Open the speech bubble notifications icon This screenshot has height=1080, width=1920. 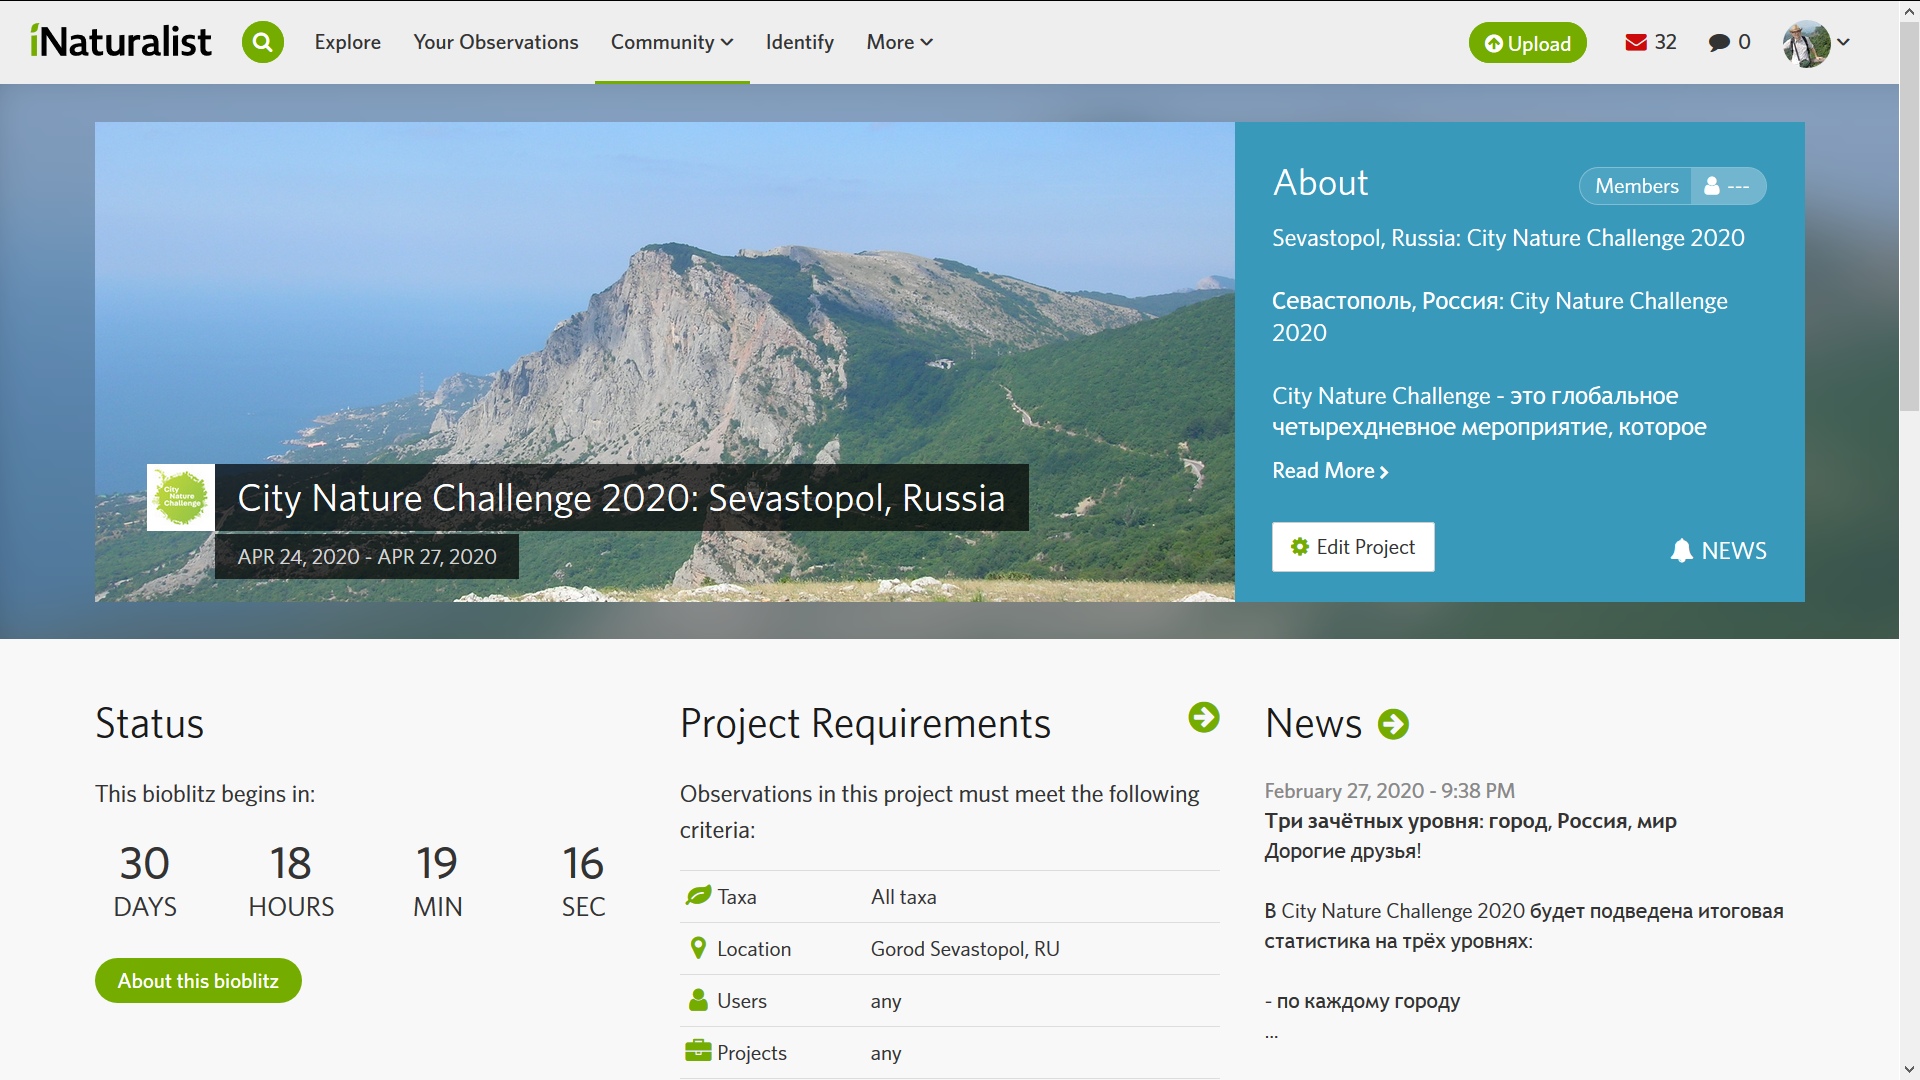[x=1719, y=42]
